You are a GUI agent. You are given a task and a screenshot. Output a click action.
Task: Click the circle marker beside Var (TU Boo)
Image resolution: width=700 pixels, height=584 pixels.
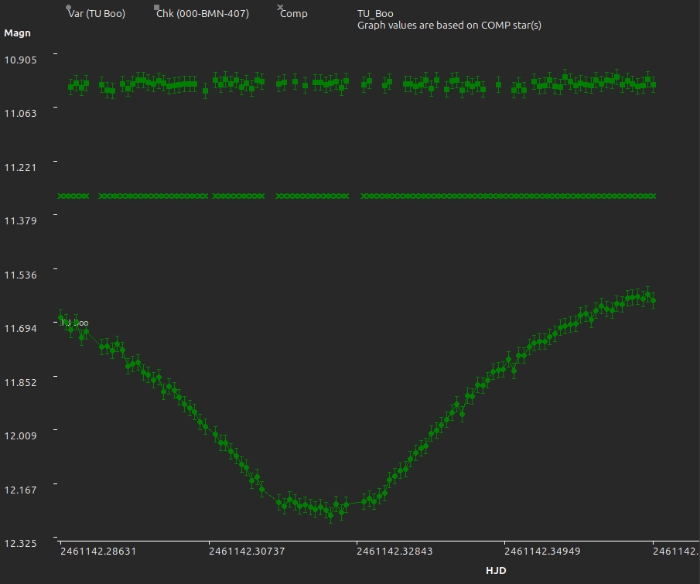click(x=69, y=8)
